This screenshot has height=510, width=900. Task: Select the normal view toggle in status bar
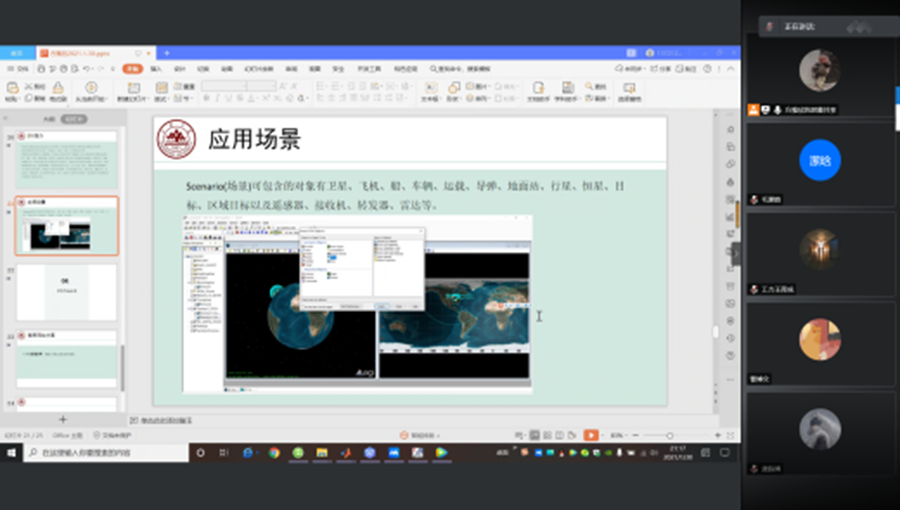536,435
